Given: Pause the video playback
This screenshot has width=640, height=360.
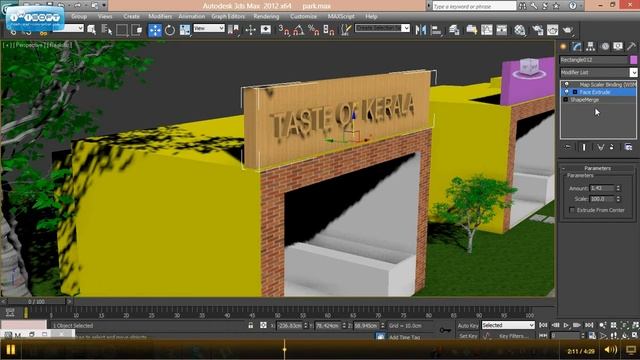Looking at the screenshot, I should [x=11, y=349].
